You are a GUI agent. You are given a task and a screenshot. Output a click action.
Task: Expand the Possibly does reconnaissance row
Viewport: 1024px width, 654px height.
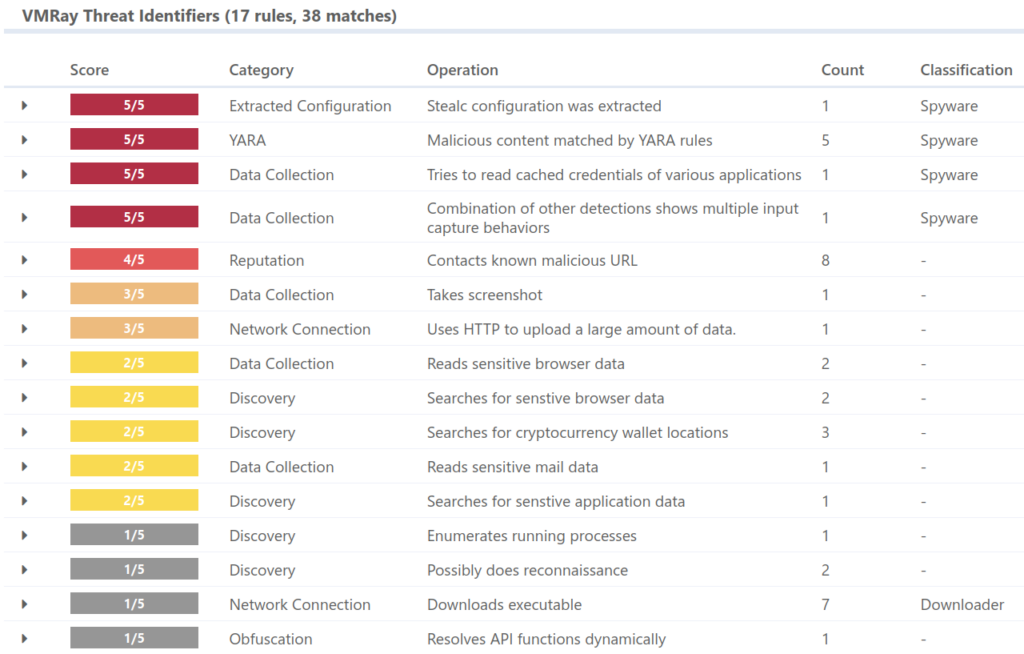point(24,570)
